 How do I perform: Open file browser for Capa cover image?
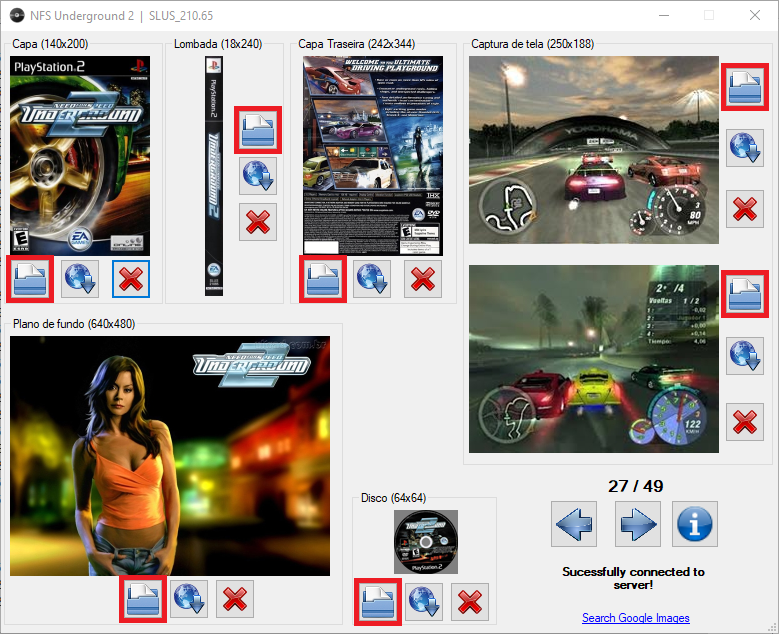tap(29, 278)
